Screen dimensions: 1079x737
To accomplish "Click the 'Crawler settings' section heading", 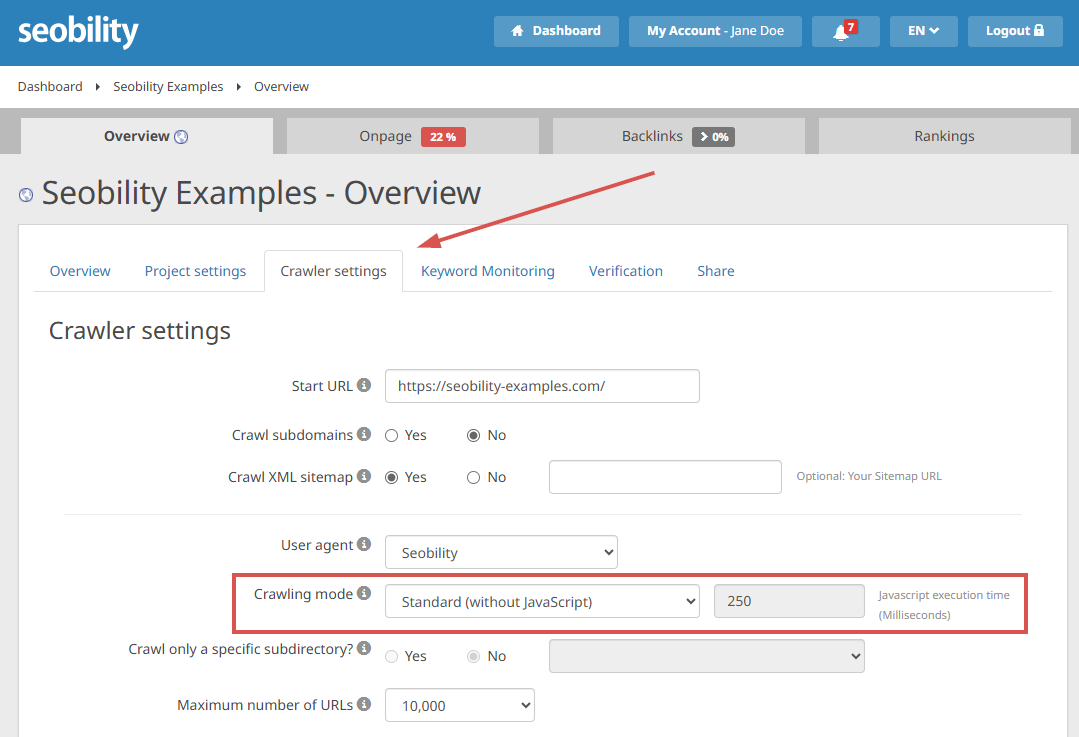I will pos(140,331).
